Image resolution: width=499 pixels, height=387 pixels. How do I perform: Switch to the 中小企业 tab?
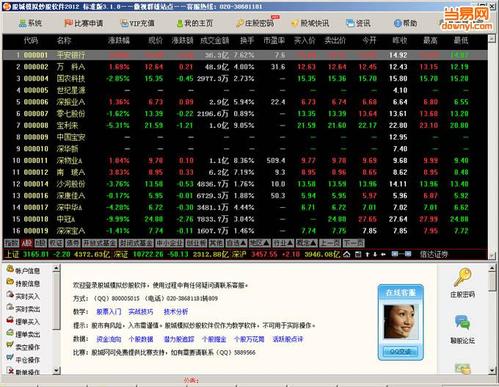coord(169,243)
